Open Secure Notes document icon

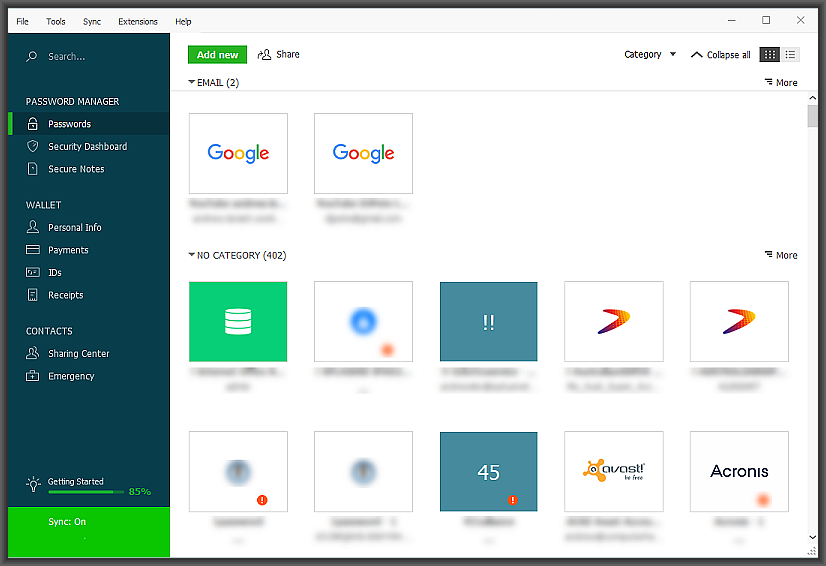33,169
